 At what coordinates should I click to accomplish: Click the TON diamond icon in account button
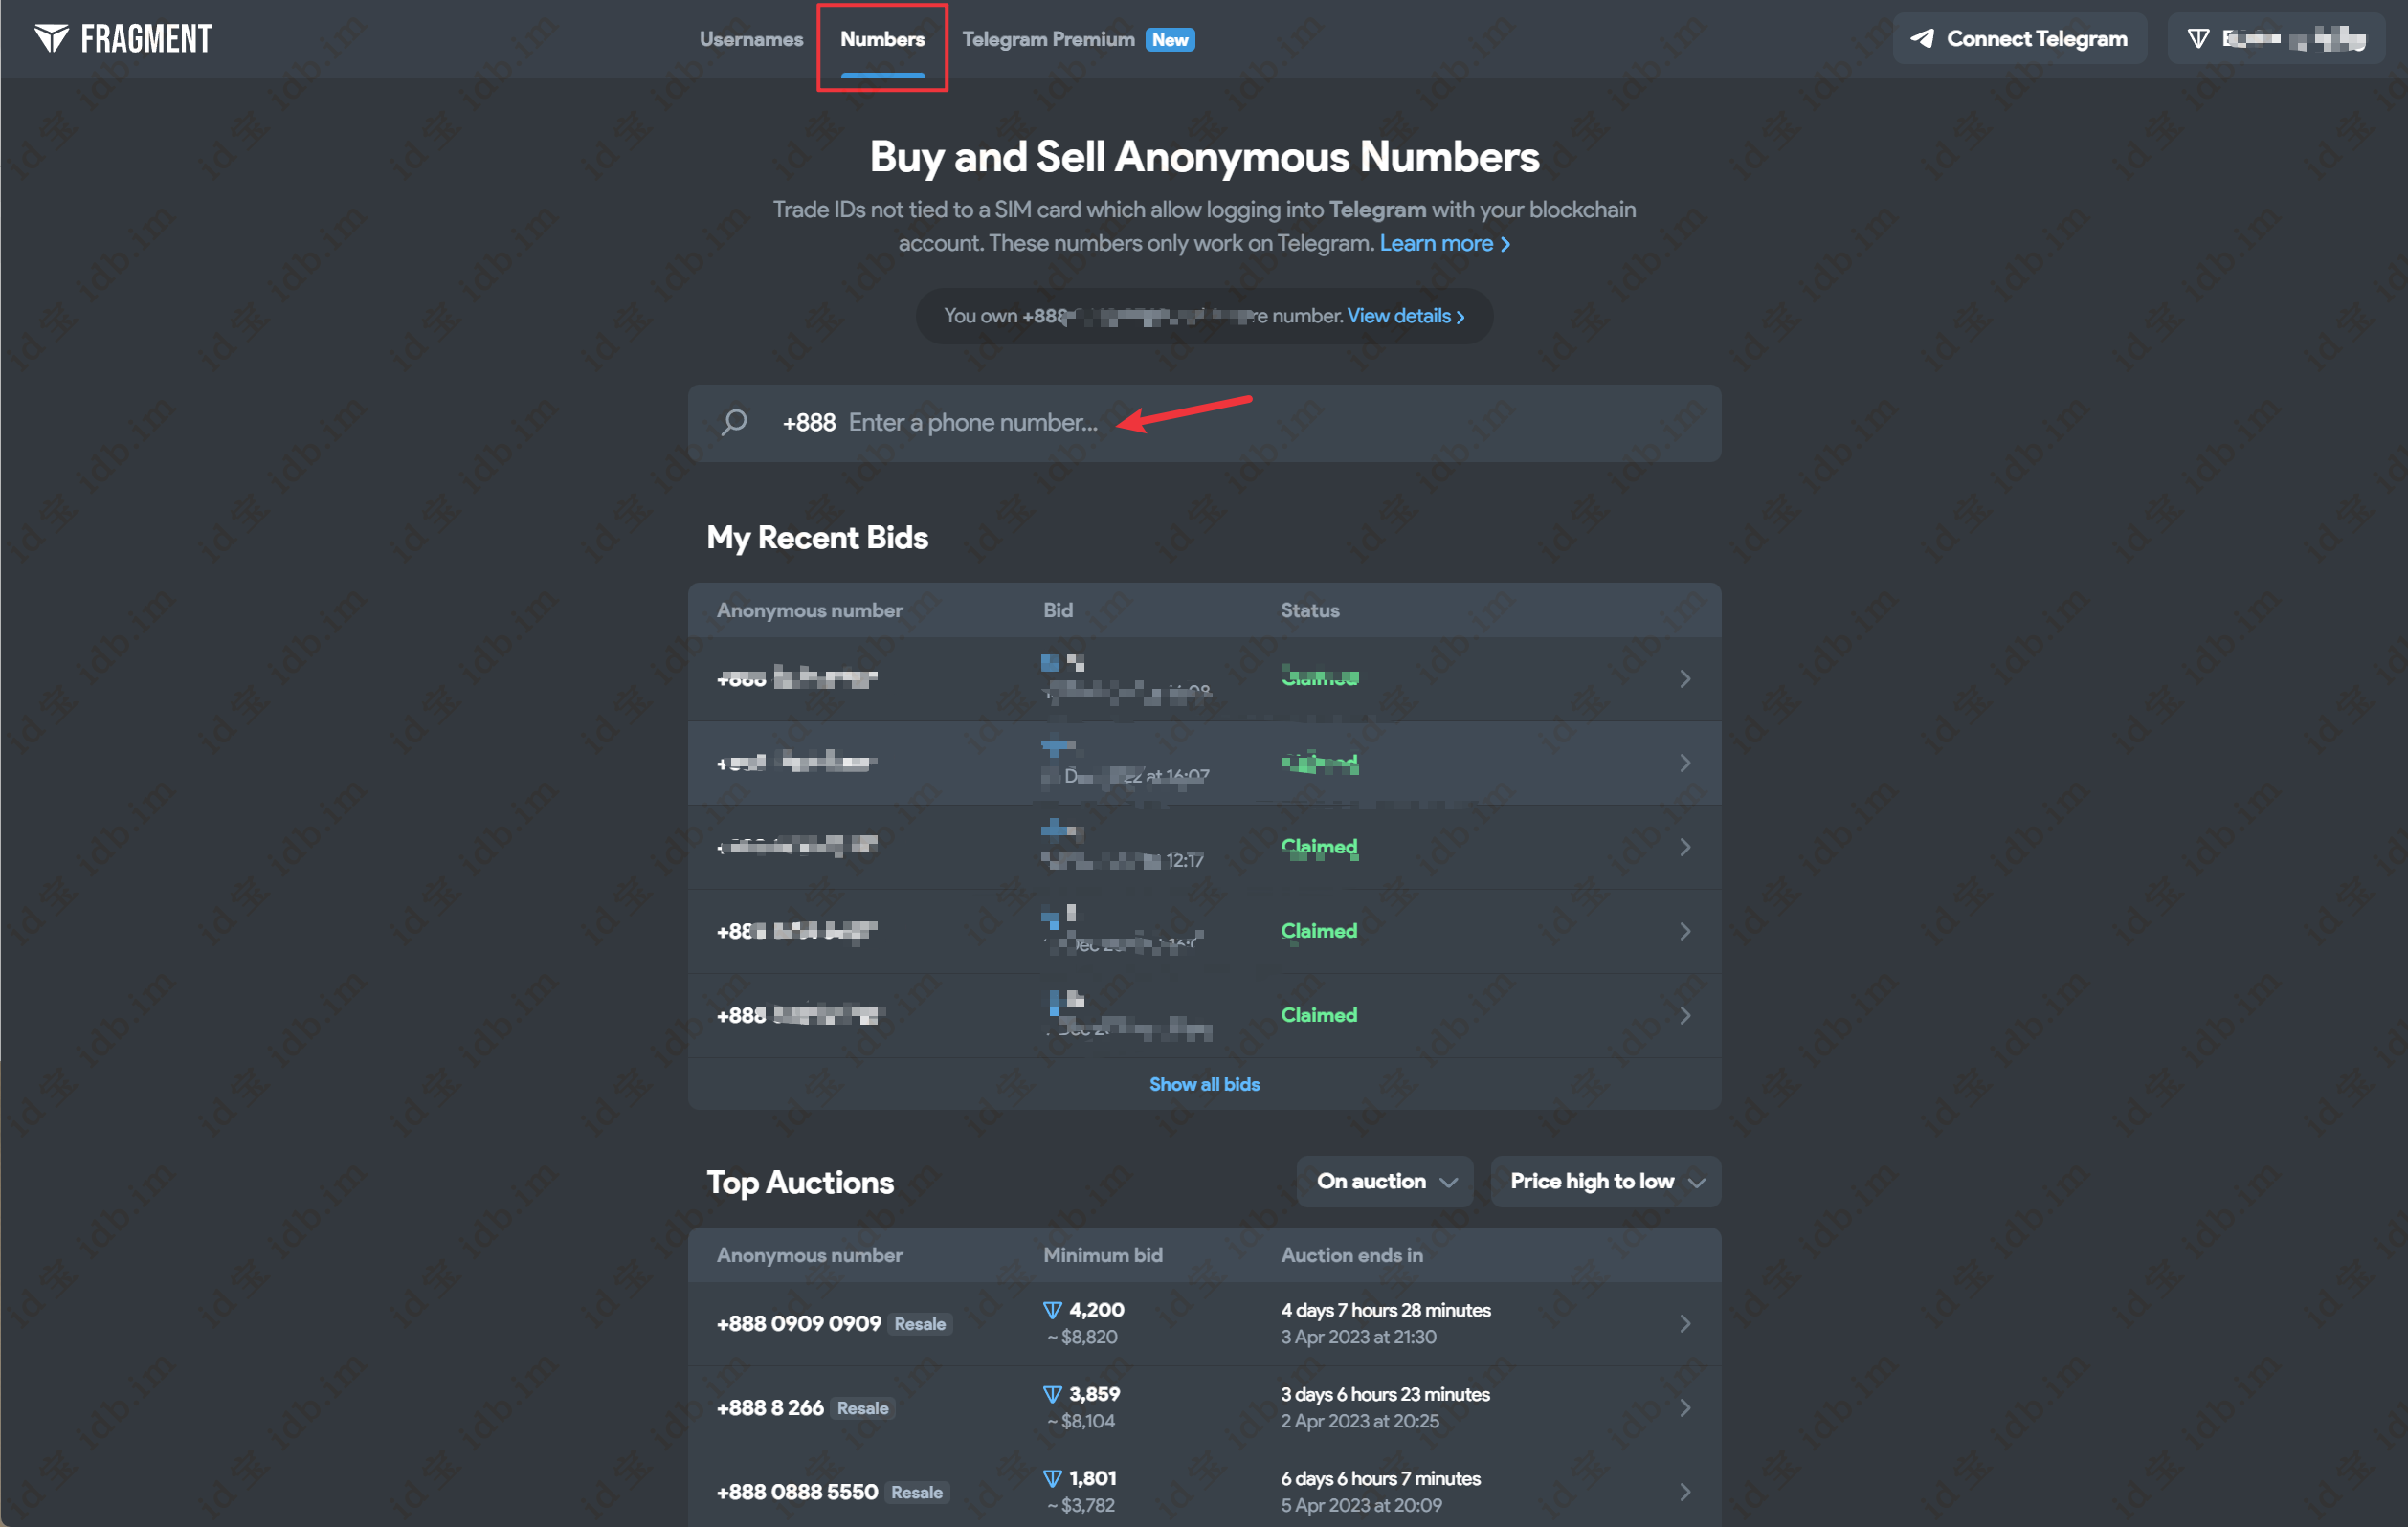click(x=2198, y=39)
